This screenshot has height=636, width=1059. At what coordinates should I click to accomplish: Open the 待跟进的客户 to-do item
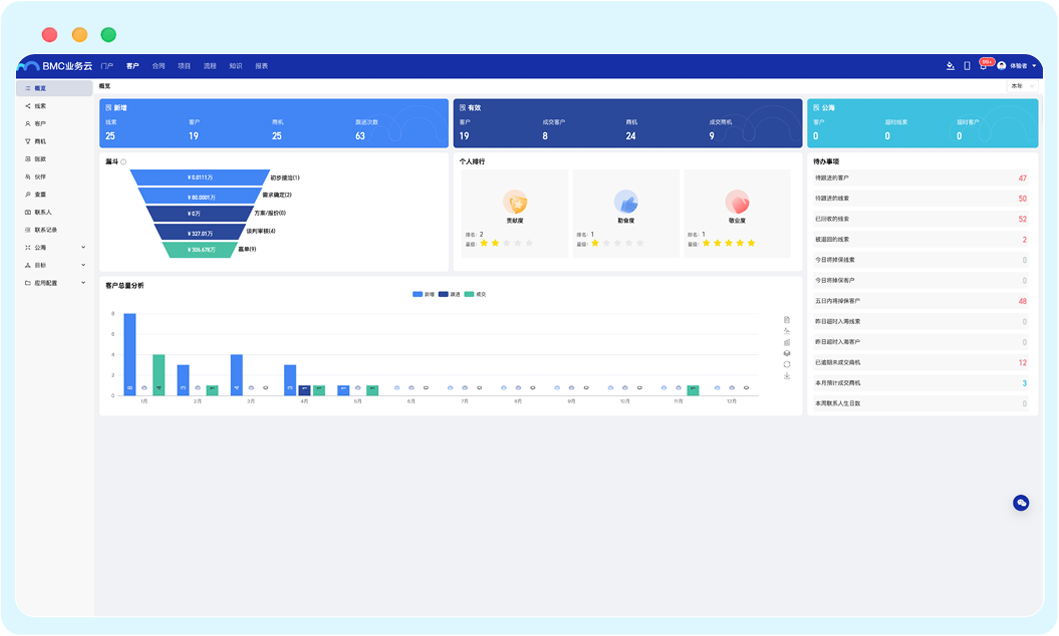920,178
